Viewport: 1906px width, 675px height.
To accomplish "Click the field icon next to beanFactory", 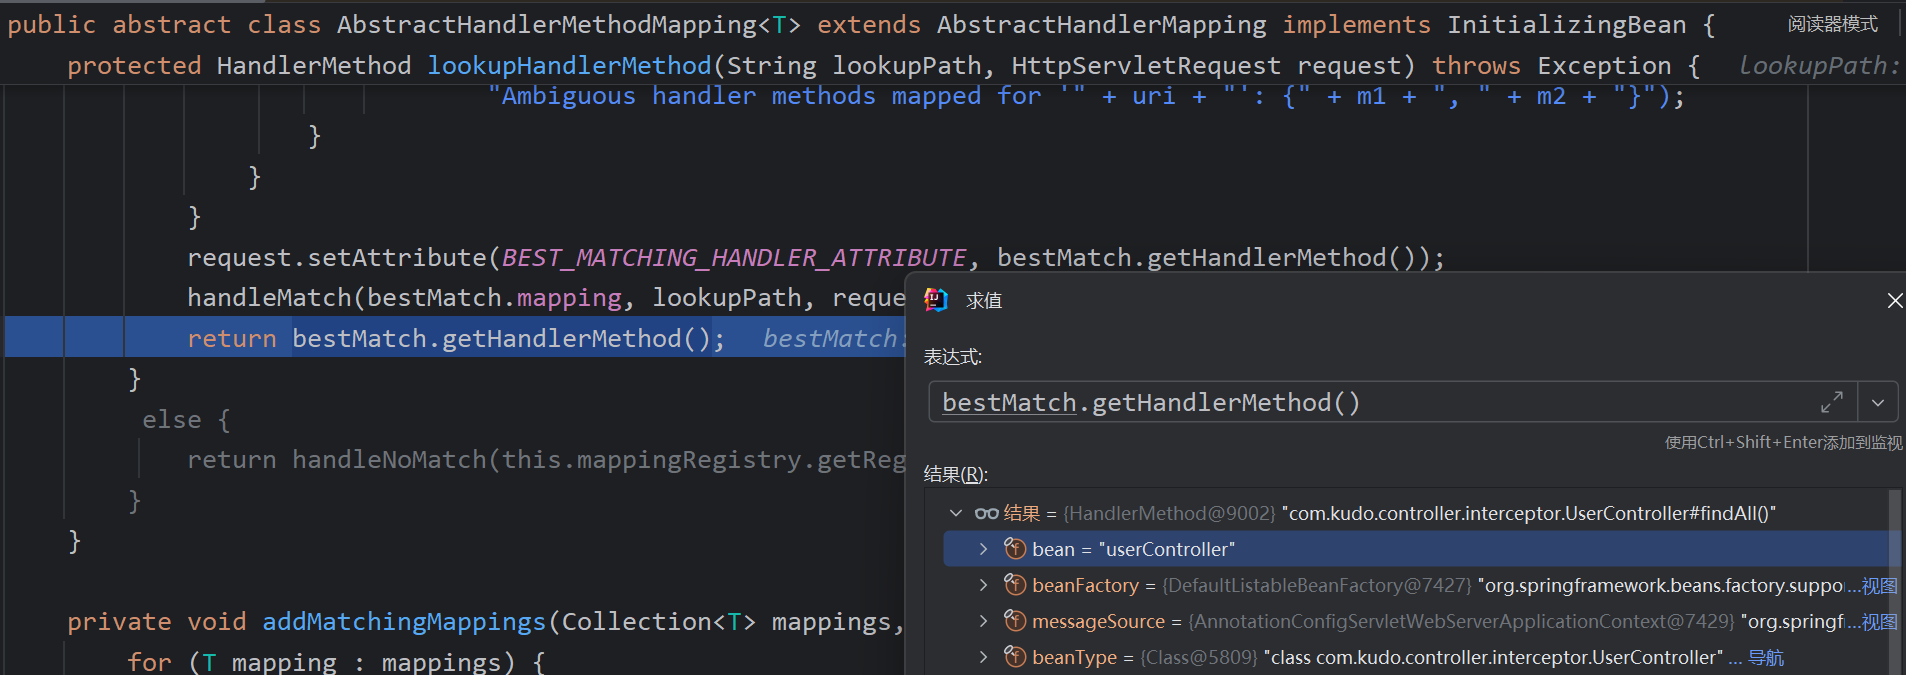I will point(1015,585).
